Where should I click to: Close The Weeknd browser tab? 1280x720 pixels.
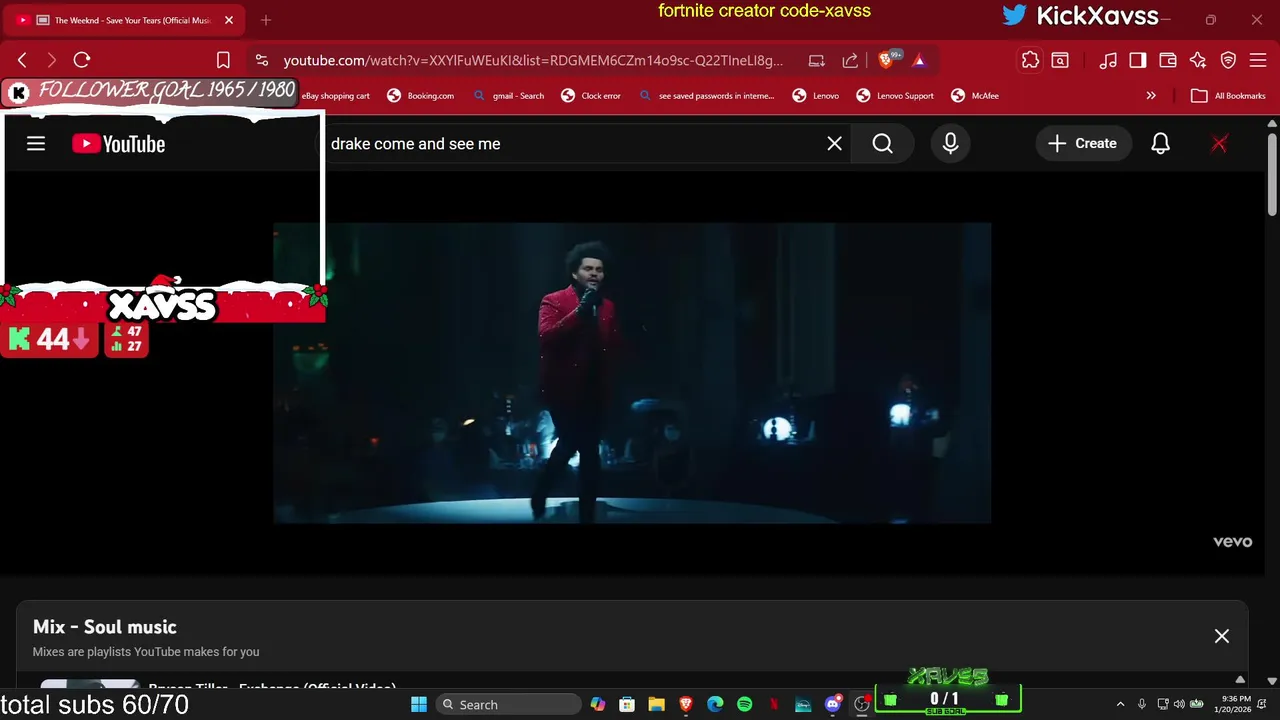point(228,20)
